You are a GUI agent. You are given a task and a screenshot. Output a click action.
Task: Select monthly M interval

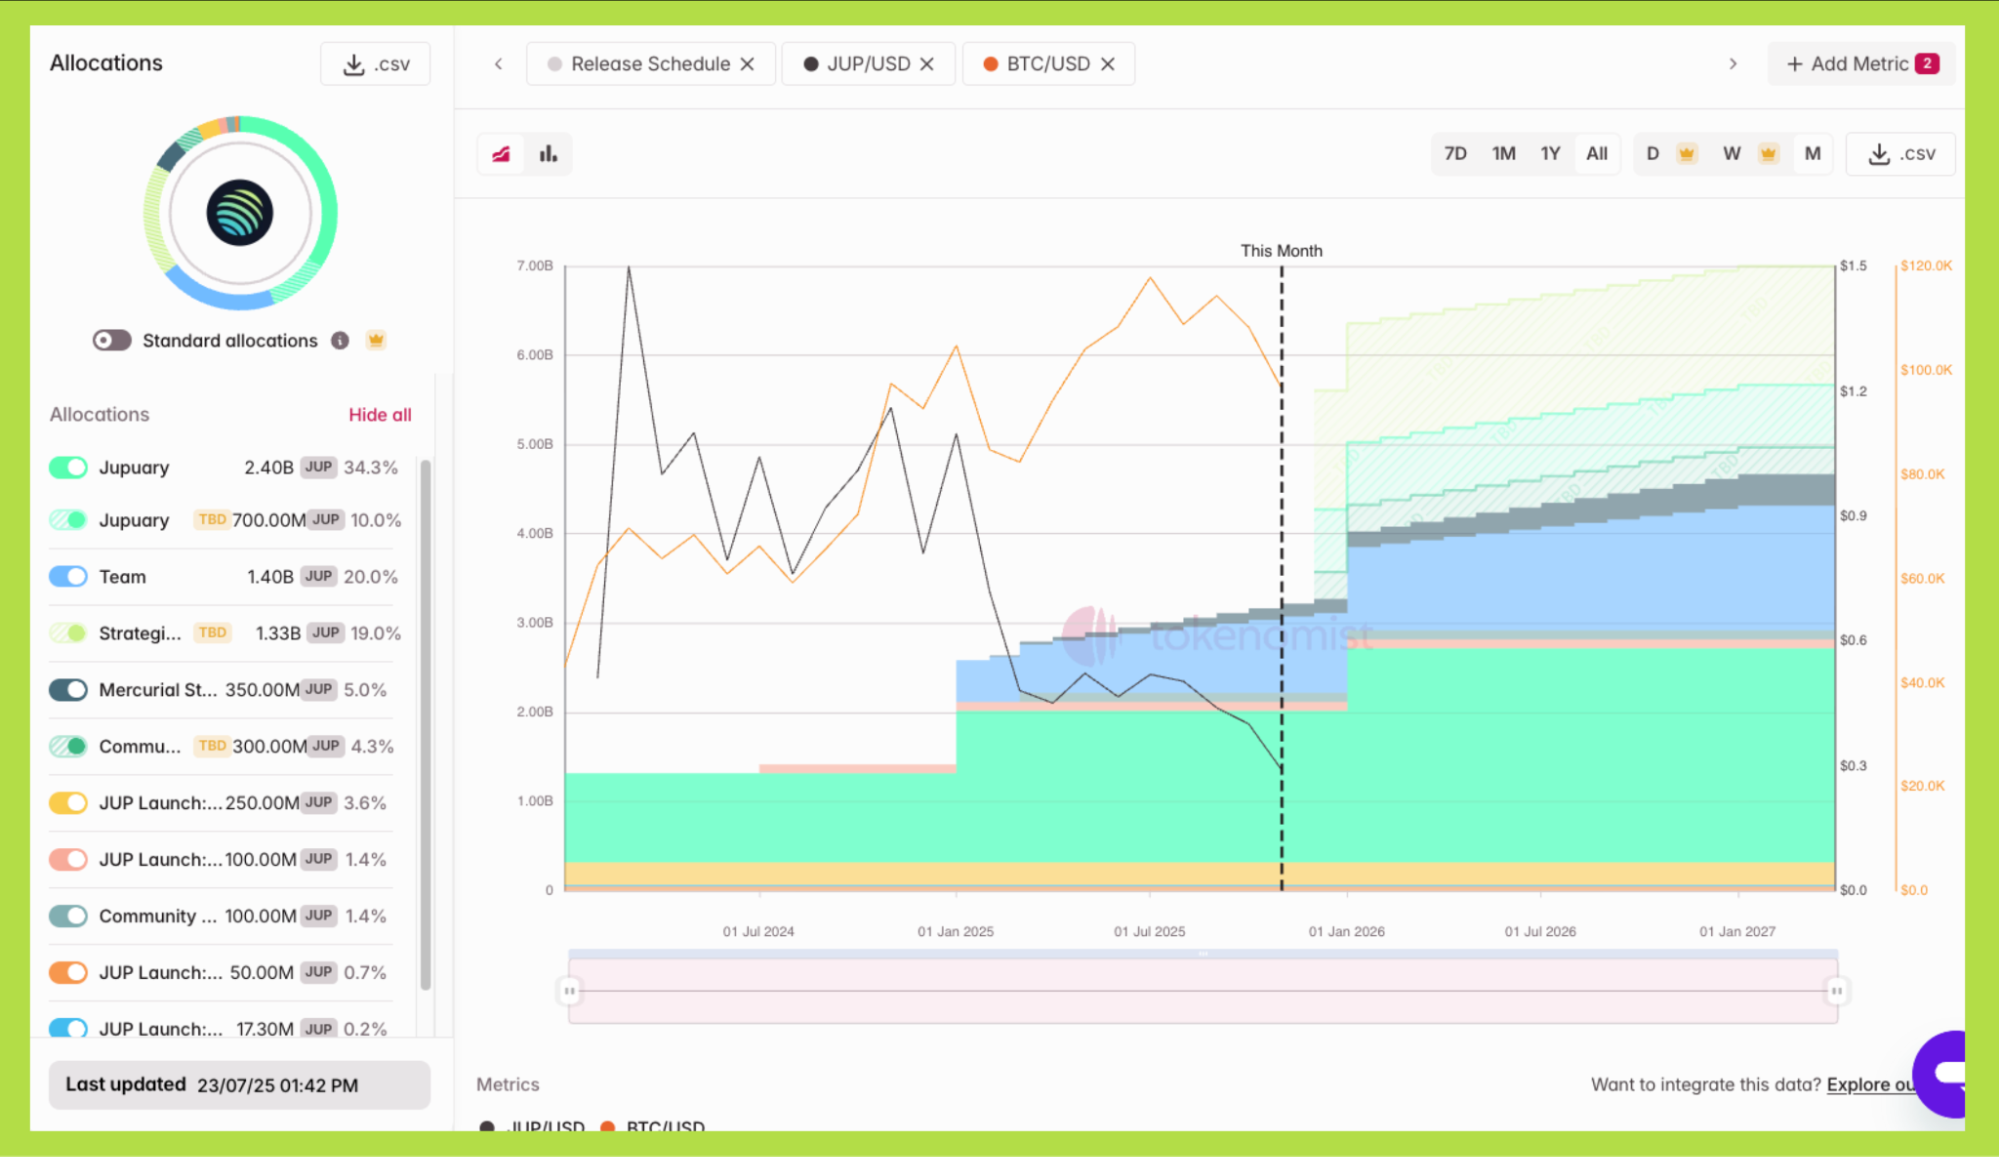(x=1812, y=154)
